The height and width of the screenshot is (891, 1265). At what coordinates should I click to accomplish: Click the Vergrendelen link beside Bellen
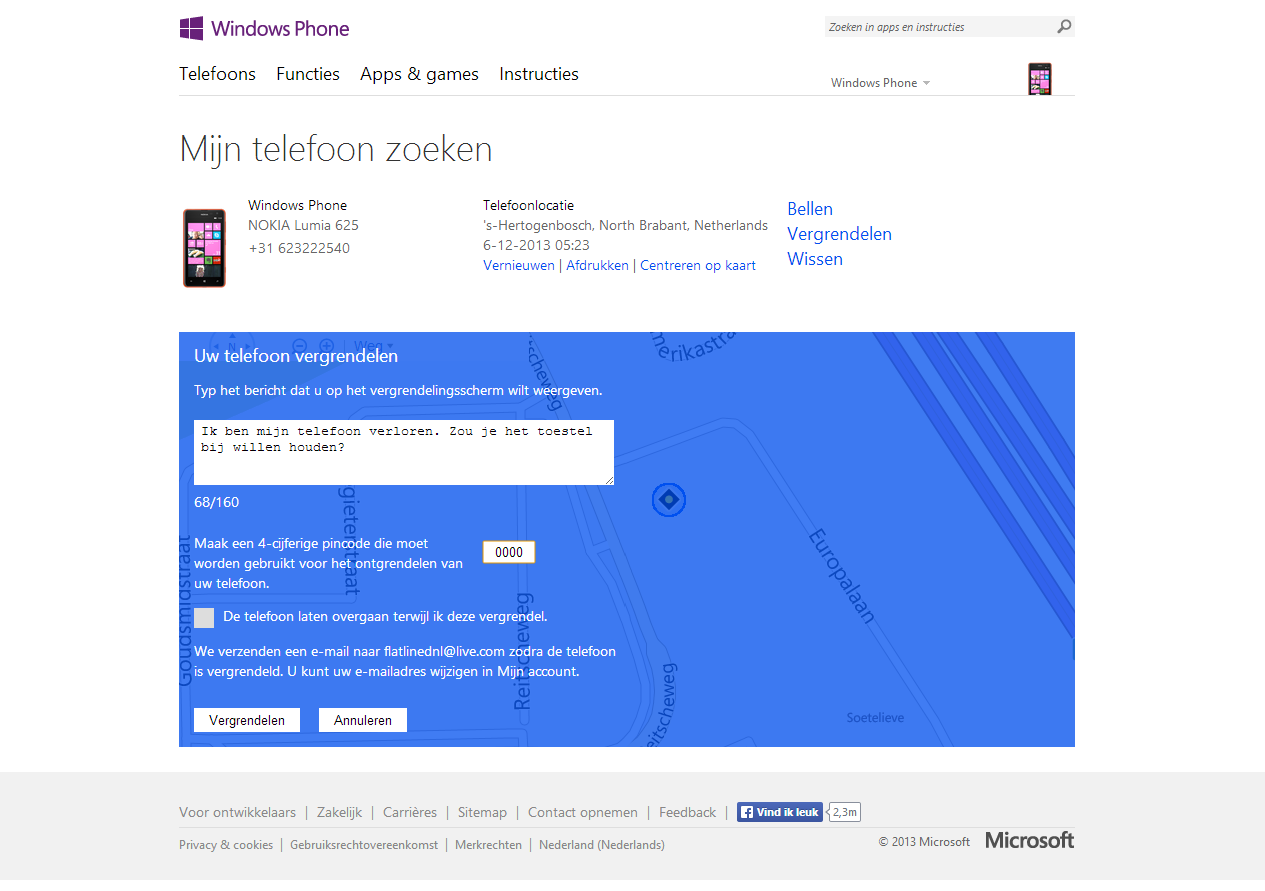coord(839,234)
